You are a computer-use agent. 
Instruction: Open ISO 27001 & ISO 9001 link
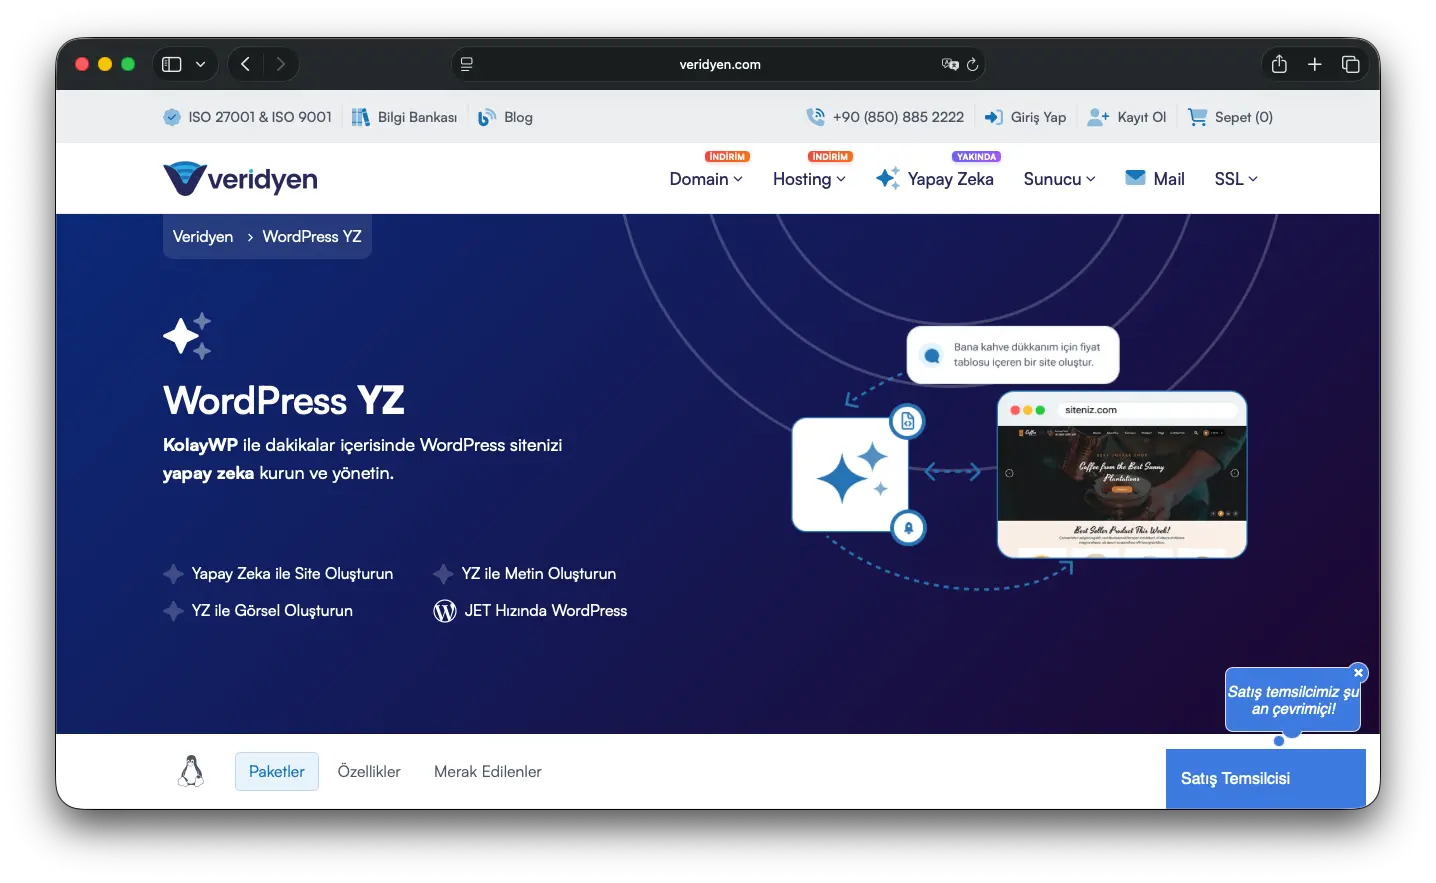tap(260, 117)
